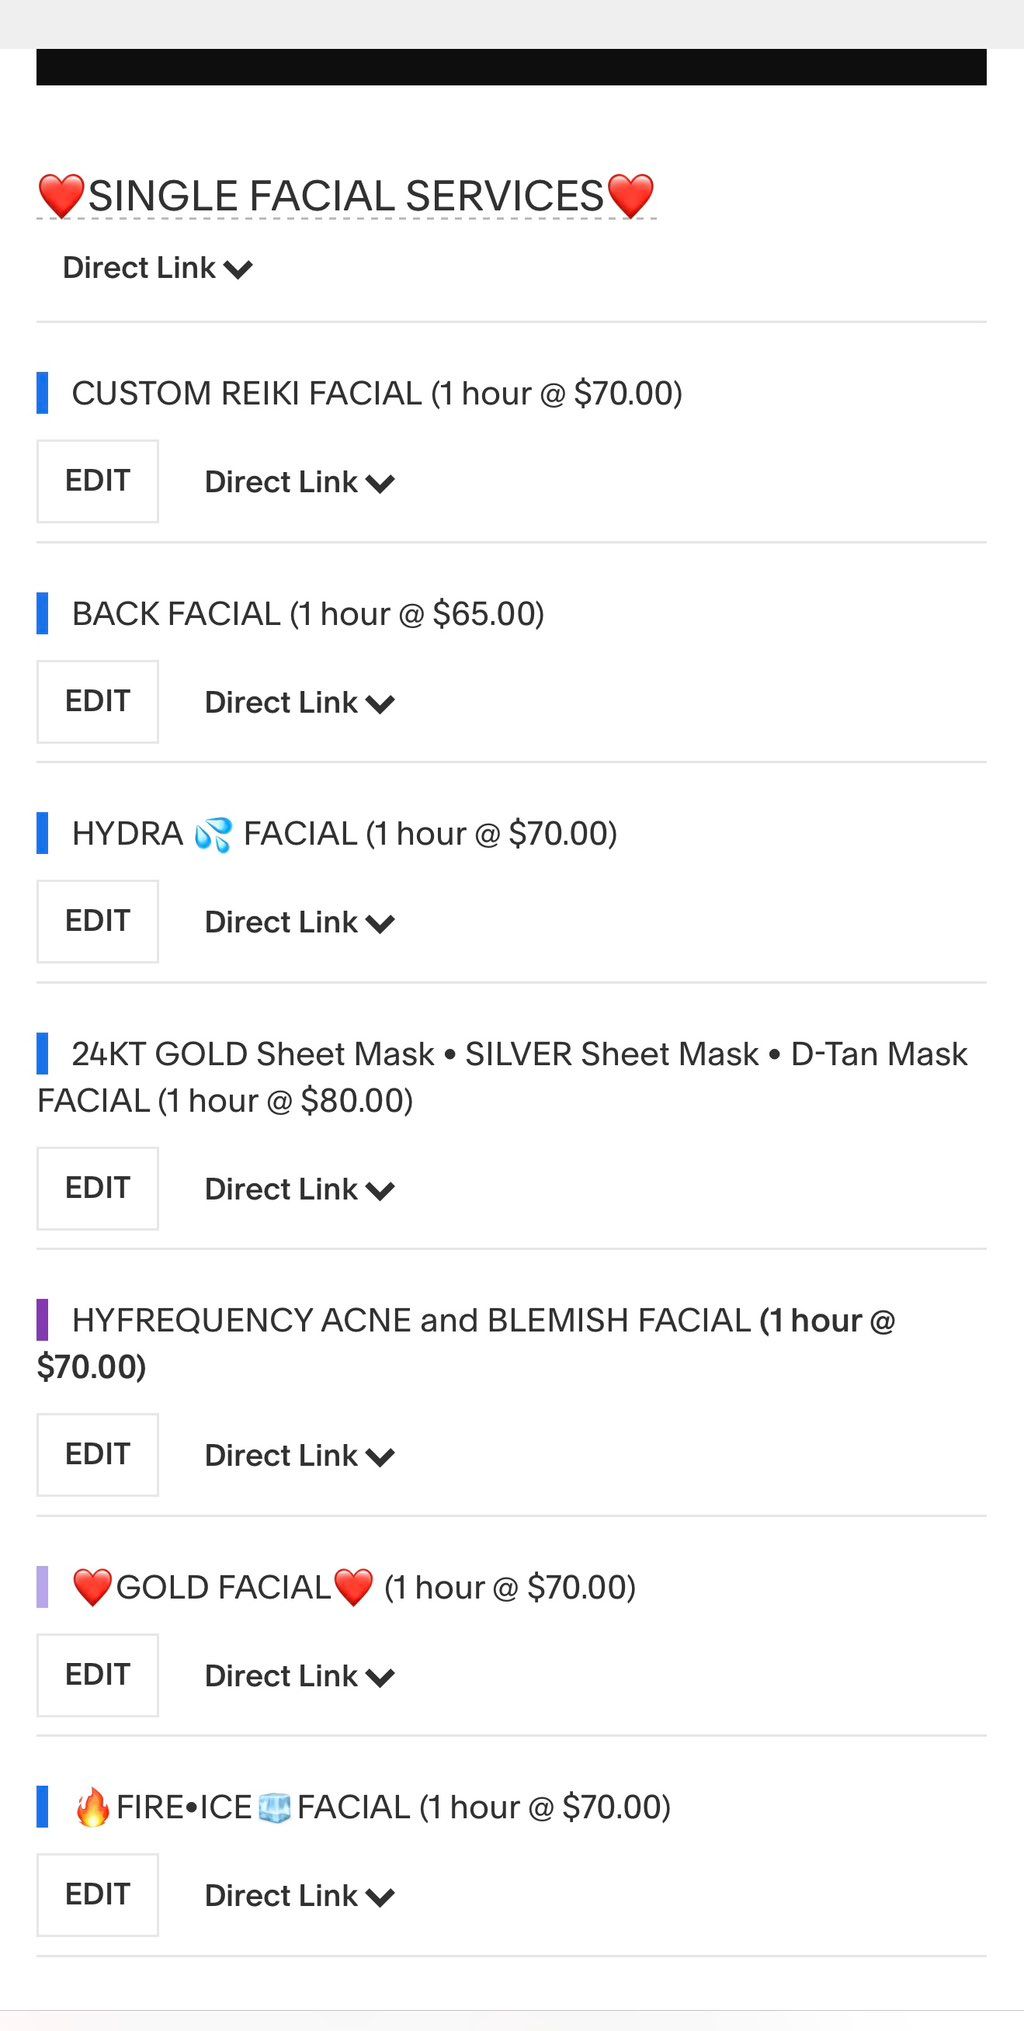Edit the Back Facial service

pos(97,701)
